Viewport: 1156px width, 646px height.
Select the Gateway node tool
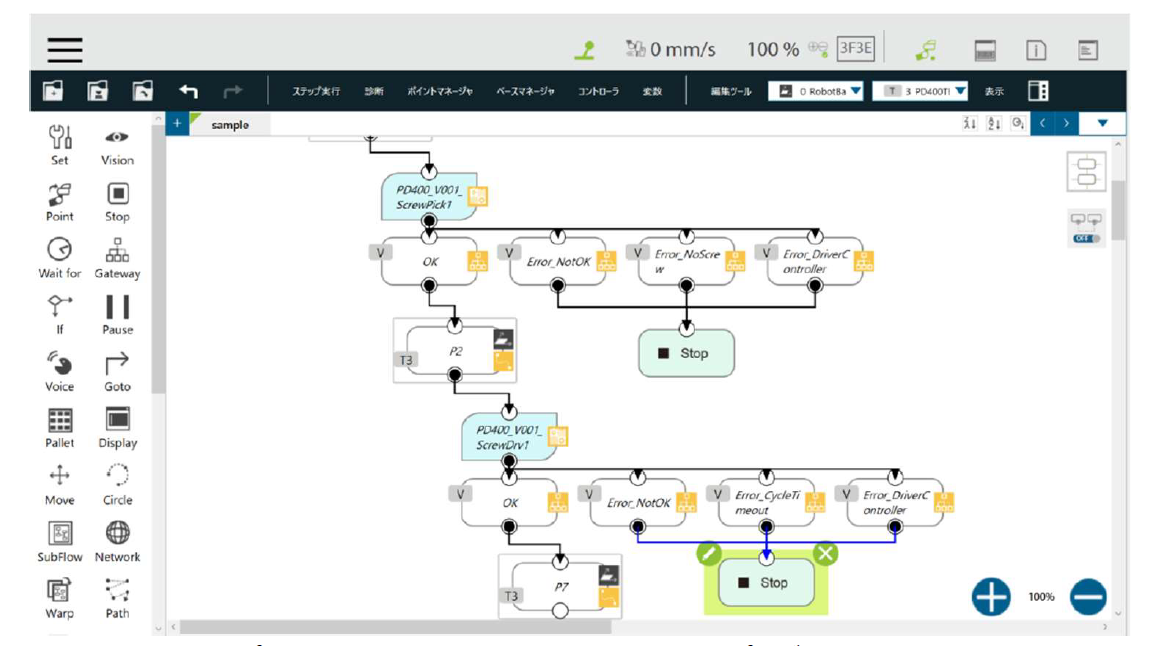(117, 258)
